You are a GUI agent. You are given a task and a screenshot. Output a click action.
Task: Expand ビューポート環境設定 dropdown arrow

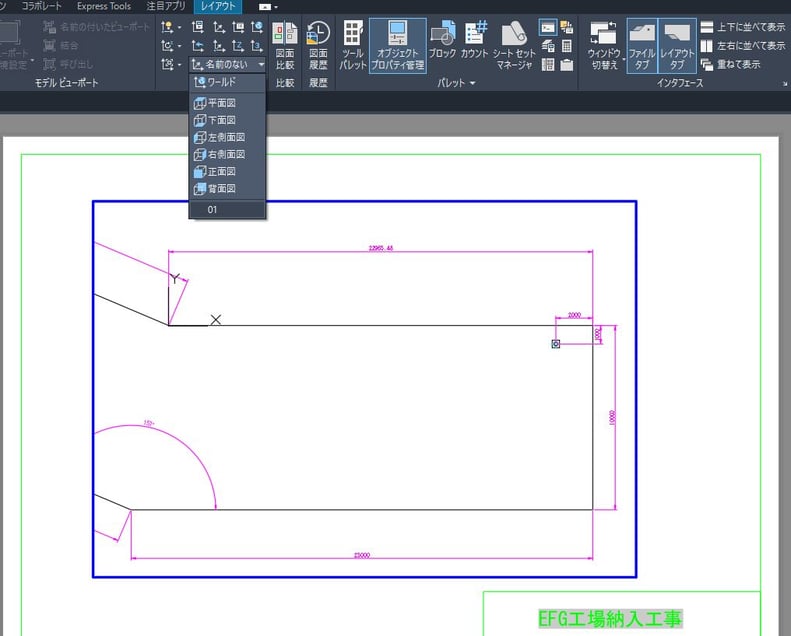[x=32, y=61]
